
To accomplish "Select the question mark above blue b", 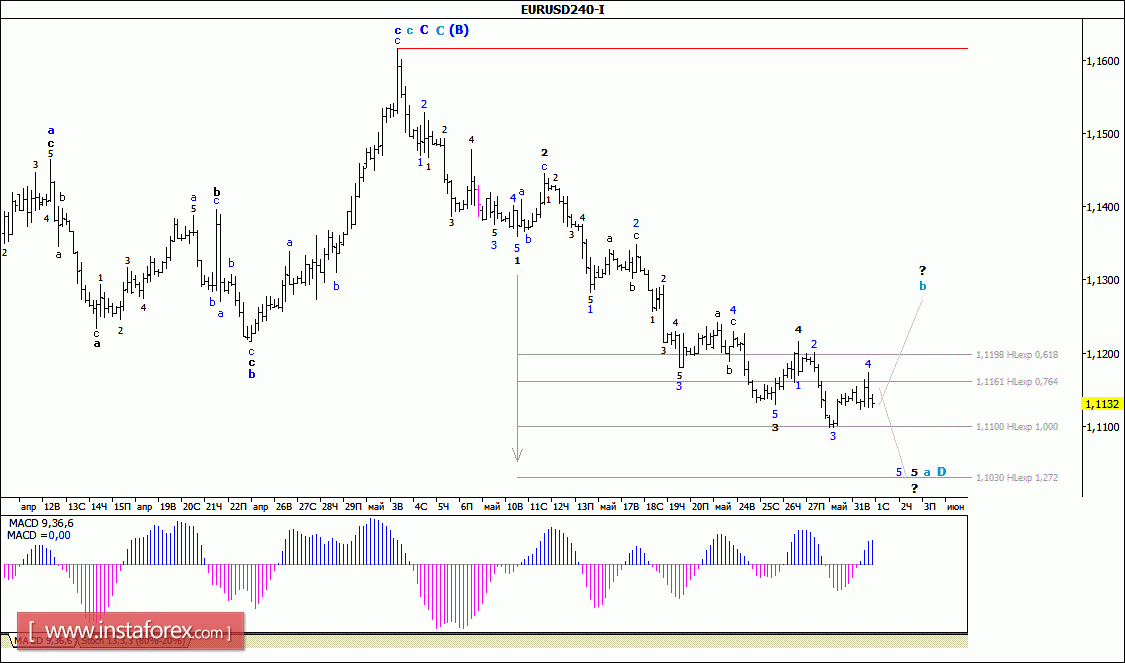I will click(923, 271).
